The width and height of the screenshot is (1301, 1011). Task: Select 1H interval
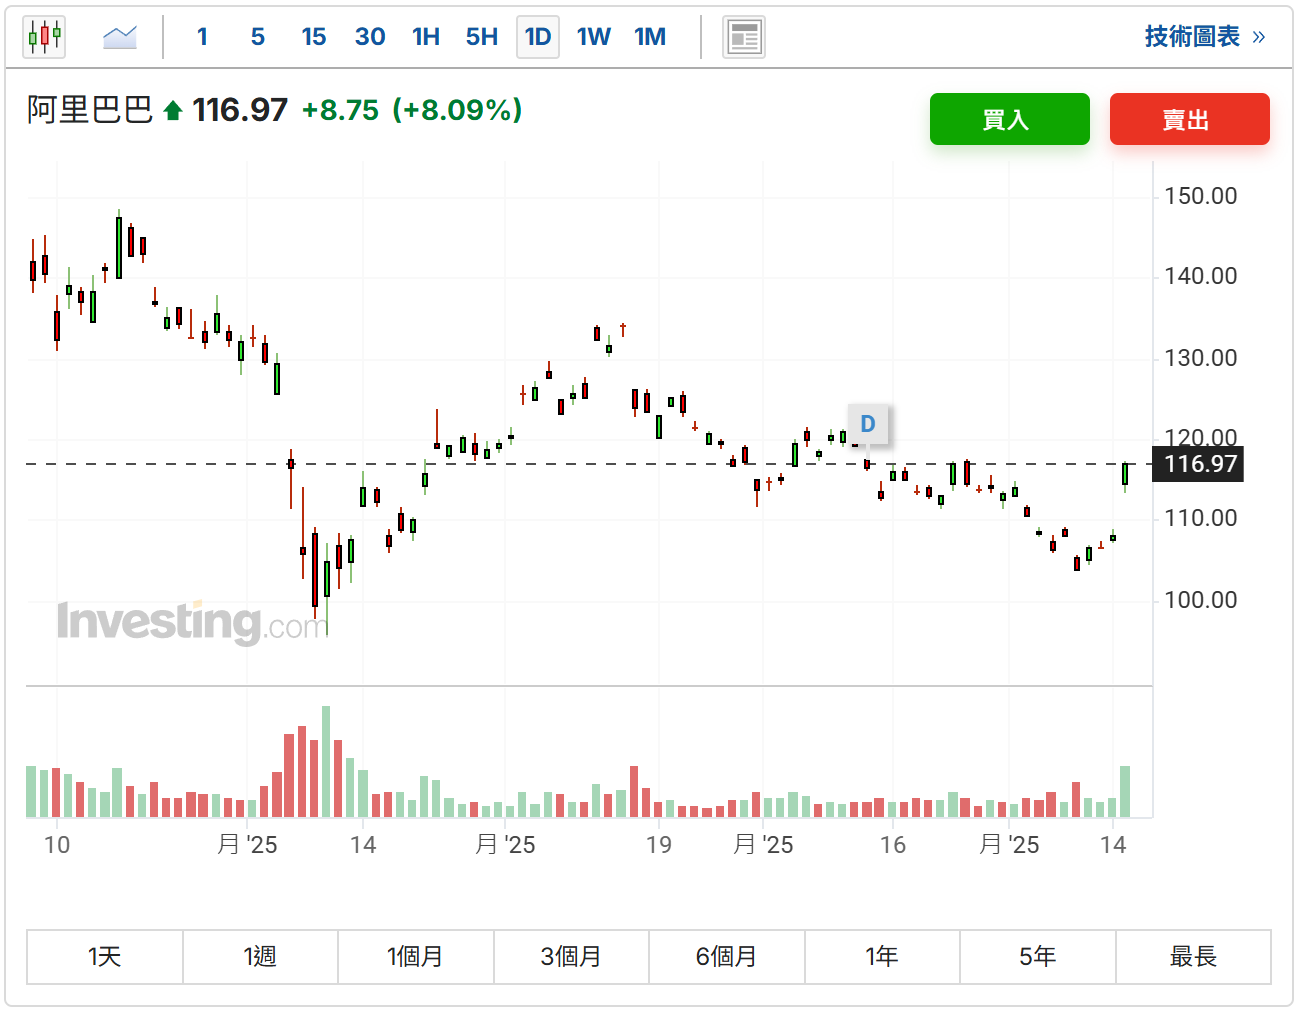(426, 37)
